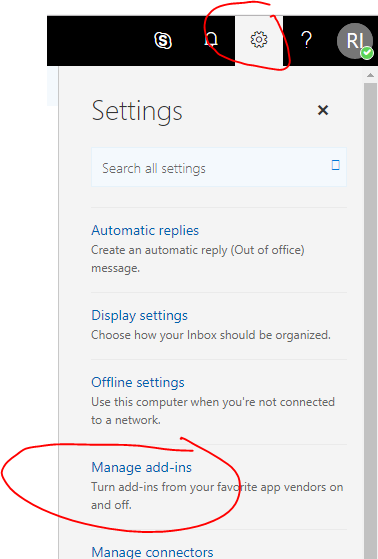Click the Search all settings field
Image resolution: width=378 pixels, height=559 pixels.
click(219, 167)
